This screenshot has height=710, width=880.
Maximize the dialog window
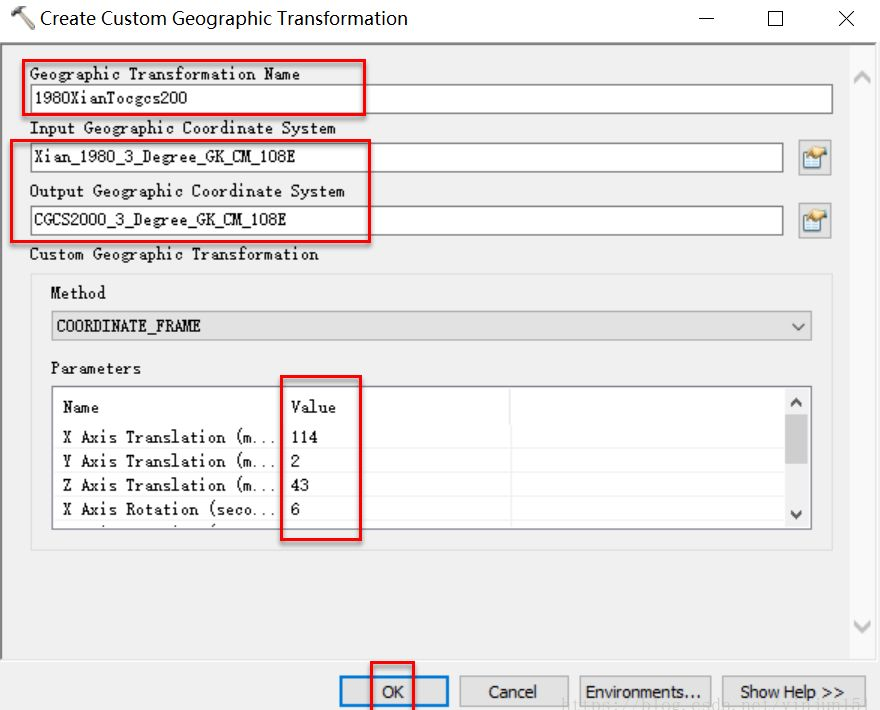(775, 19)
